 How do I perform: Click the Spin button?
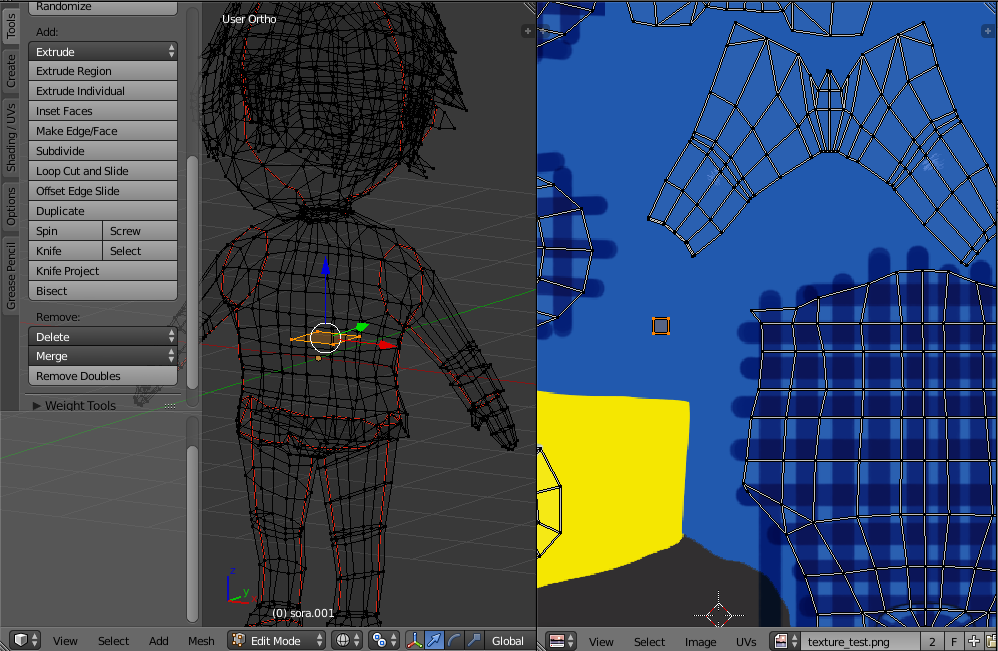pos(66,231)
